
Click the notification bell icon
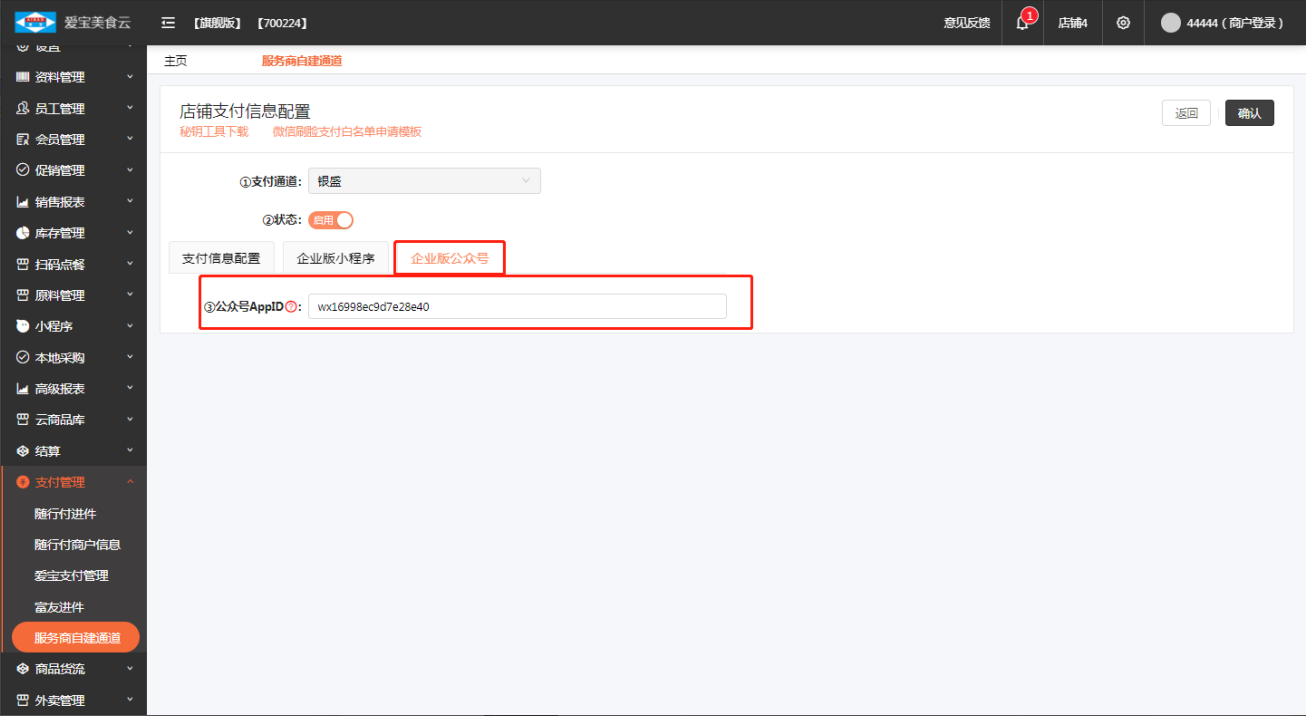pos(1022,23)
